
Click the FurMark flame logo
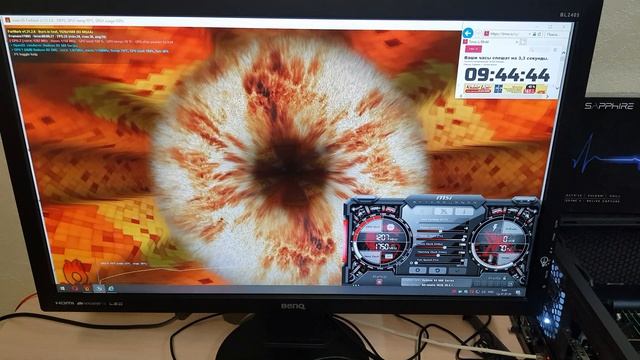click(x=76, y=271)
